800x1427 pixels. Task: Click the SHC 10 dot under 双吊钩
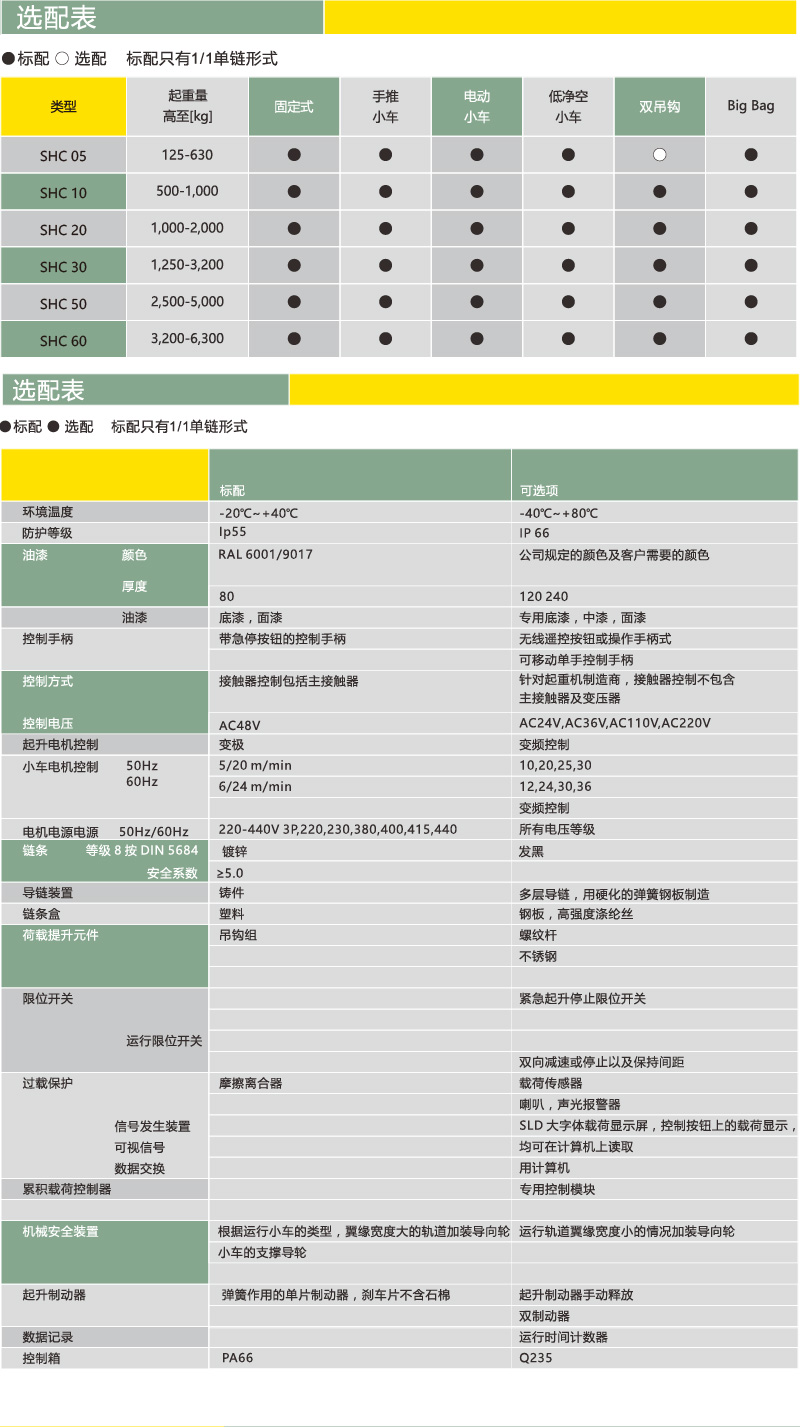point(659,192)
